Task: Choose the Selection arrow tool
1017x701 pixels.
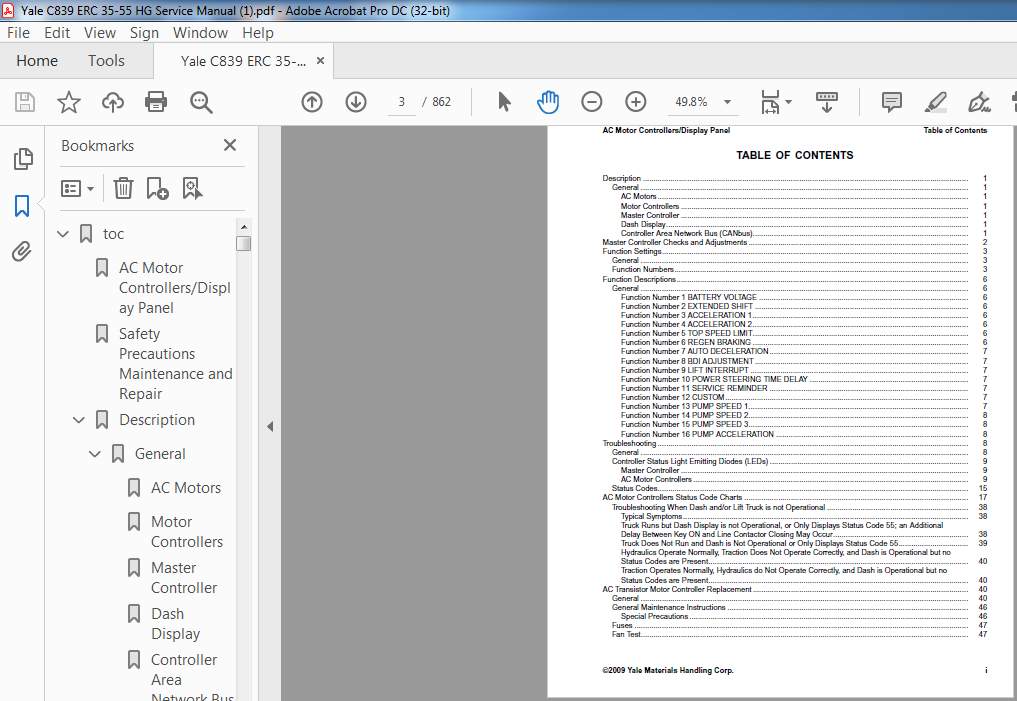Action: [x=504, y=102]
